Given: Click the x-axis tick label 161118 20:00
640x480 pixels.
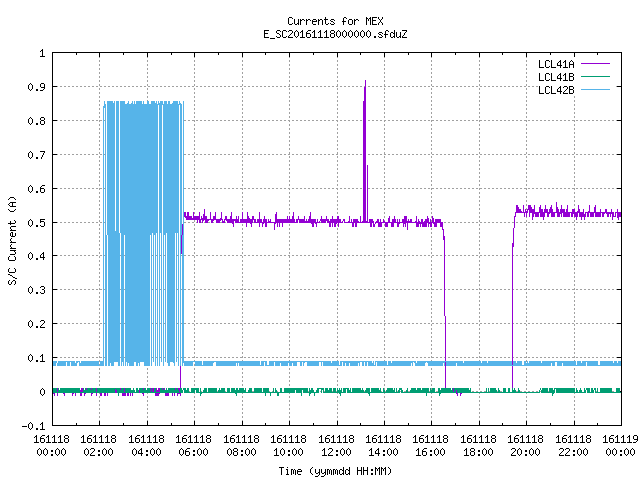Looking at the screenshot, I should (x=525, y=446).
